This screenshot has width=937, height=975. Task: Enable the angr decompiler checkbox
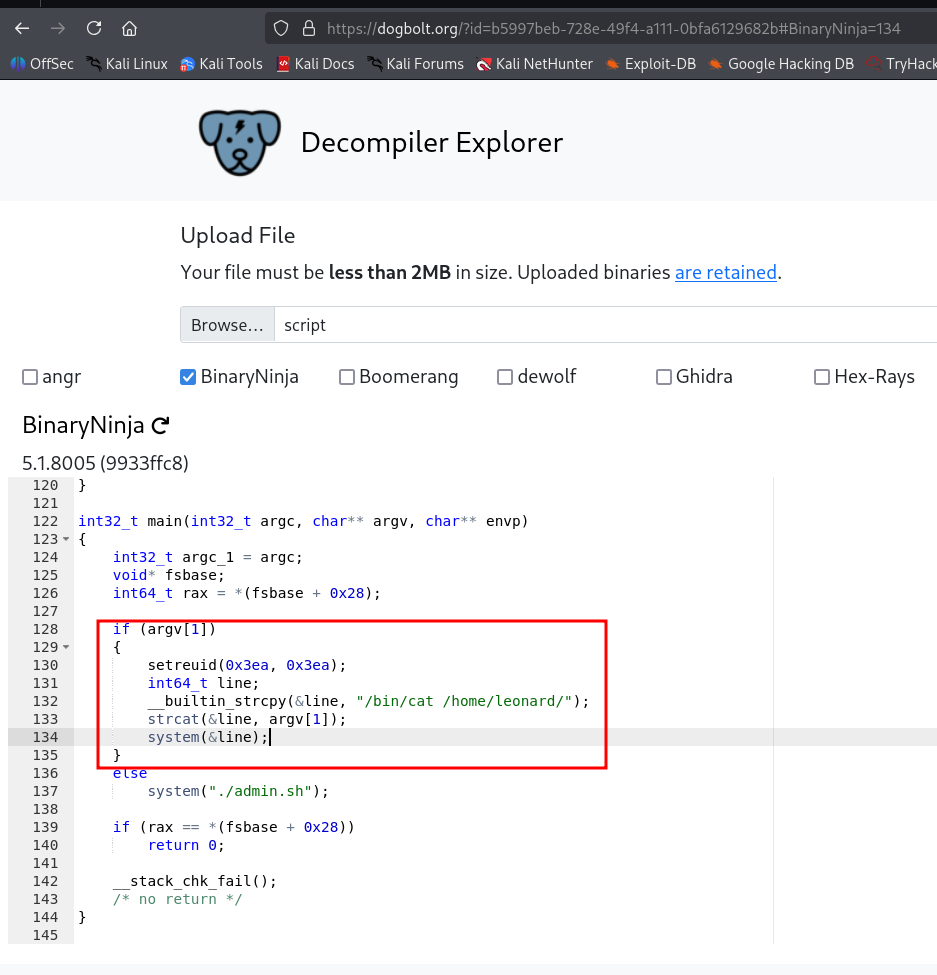pos(29,377)
